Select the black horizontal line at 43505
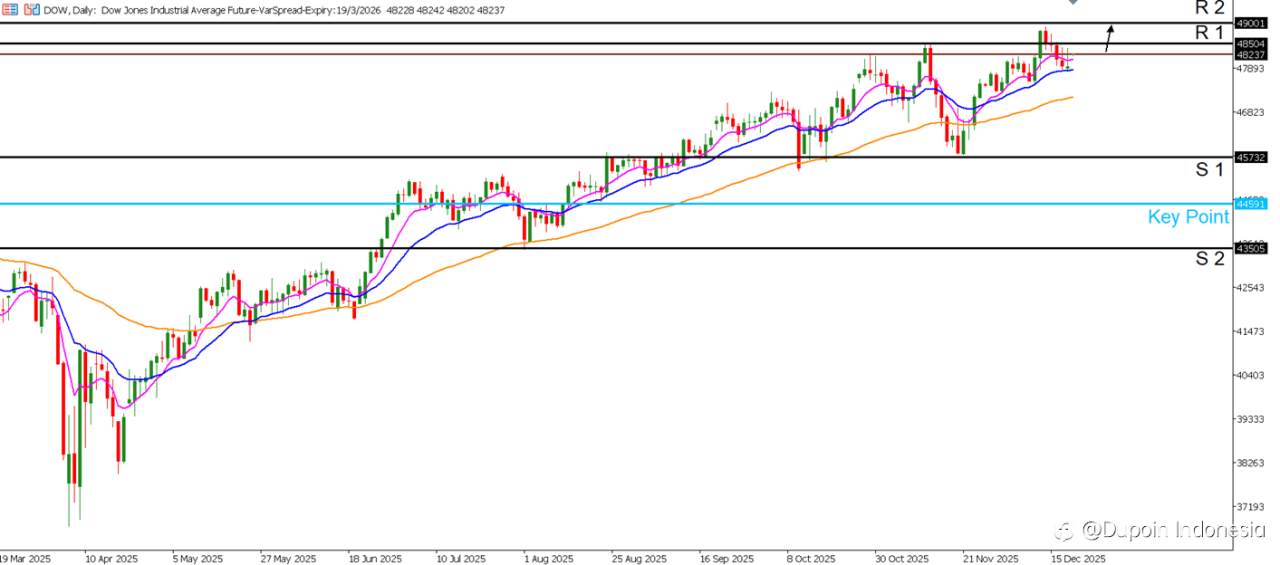Viewport: 1280px width, 565px height. point(615,248)
